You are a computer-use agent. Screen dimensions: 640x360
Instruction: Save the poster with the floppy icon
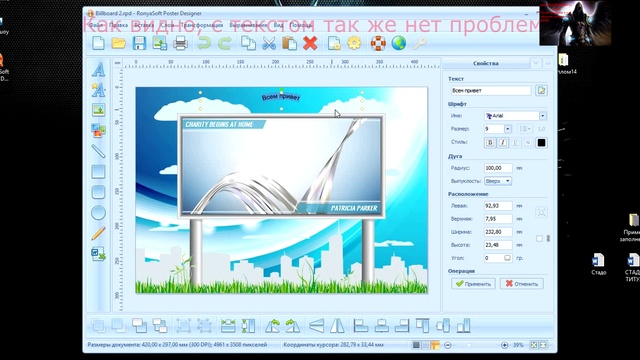point(139,43)
